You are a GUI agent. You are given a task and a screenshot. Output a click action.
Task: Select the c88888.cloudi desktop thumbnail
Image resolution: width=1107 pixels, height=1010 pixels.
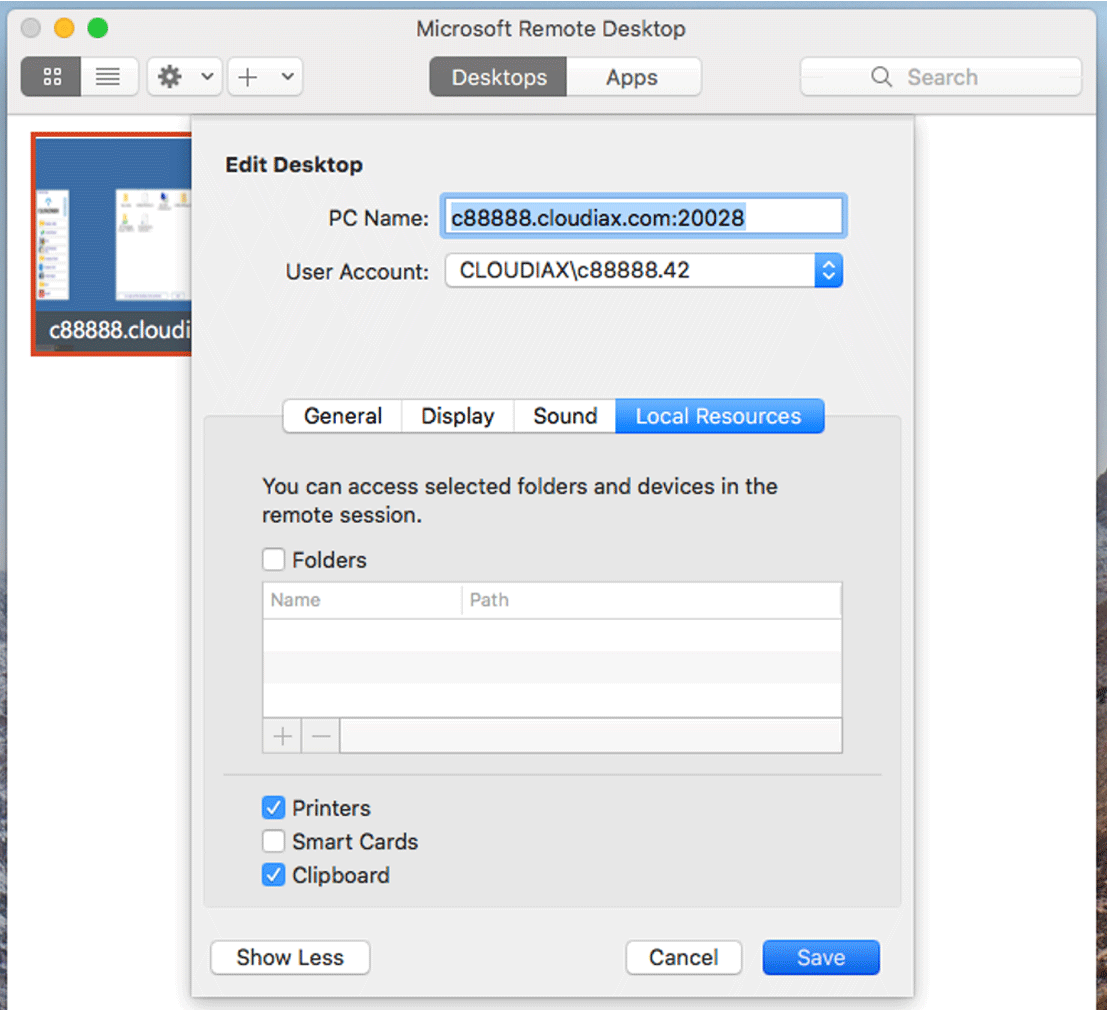pyautogui.click(x=113, y=244)
